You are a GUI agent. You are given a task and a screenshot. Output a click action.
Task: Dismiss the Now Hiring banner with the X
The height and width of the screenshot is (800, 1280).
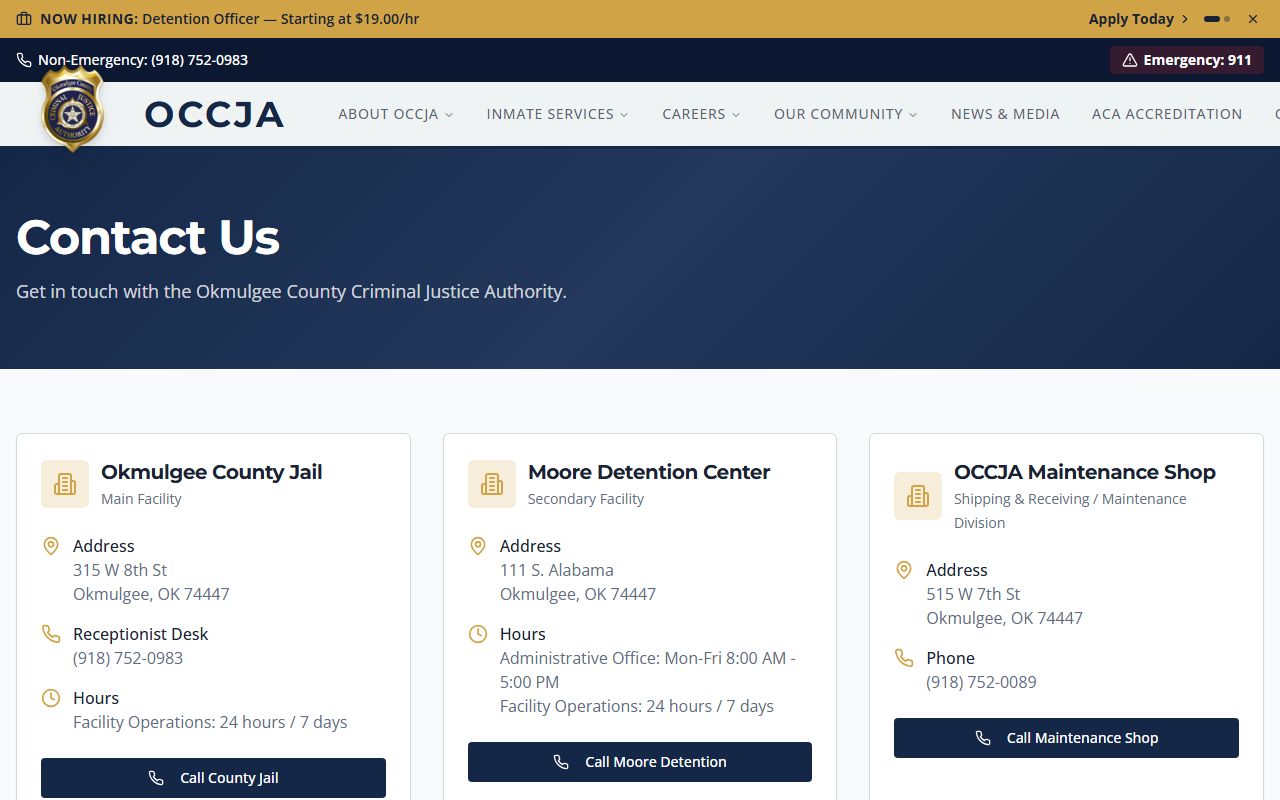pos(1253,19)
